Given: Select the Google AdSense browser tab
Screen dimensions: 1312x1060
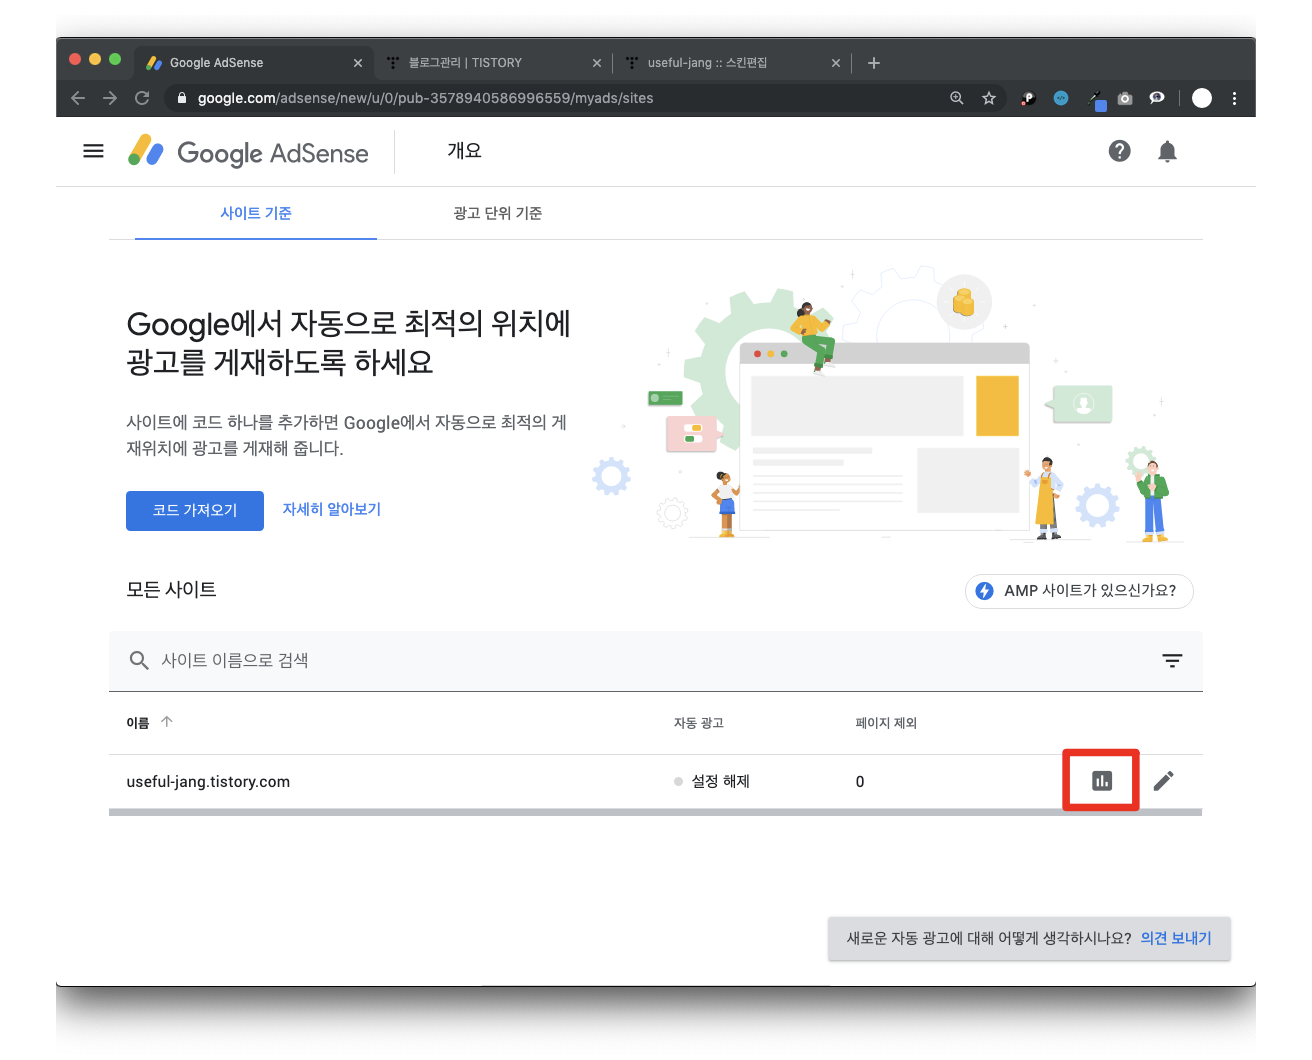Looking at the screenshot, I should pyautogui.click(x=255, y=63).
